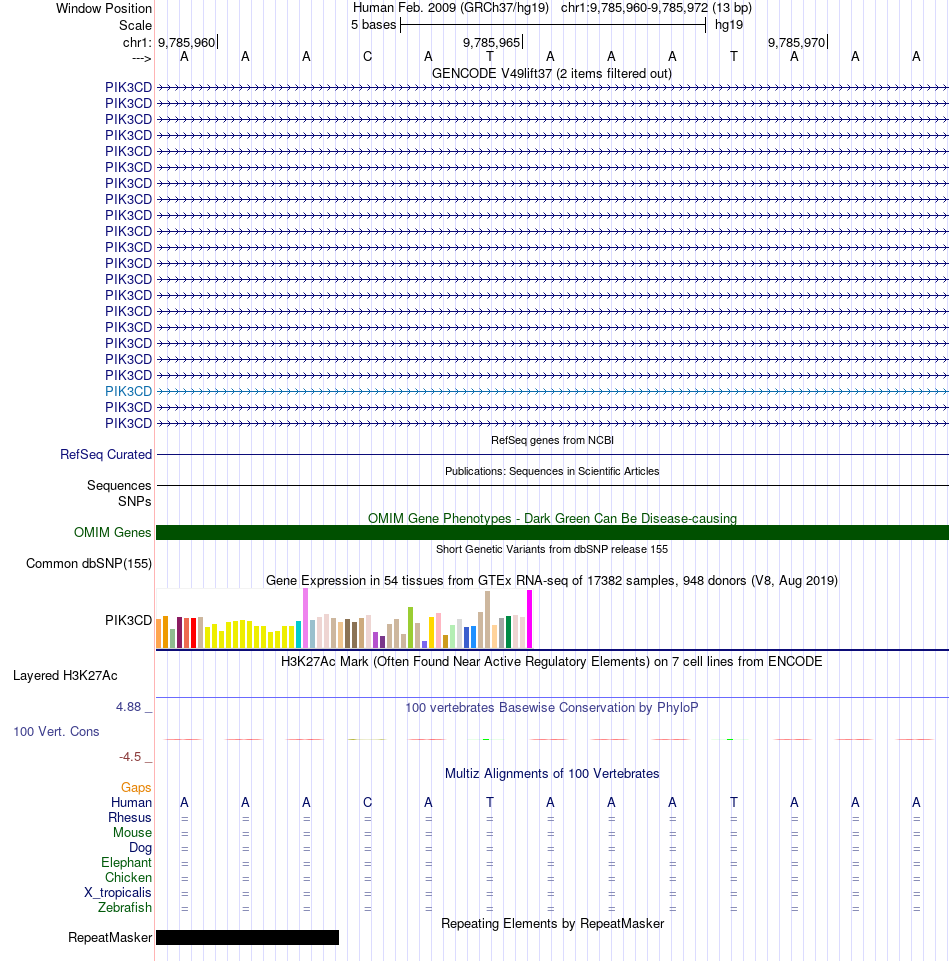Click the Window Position label
Screen dimensions: 950x961
pyautogui.click(x=104, y=9)
